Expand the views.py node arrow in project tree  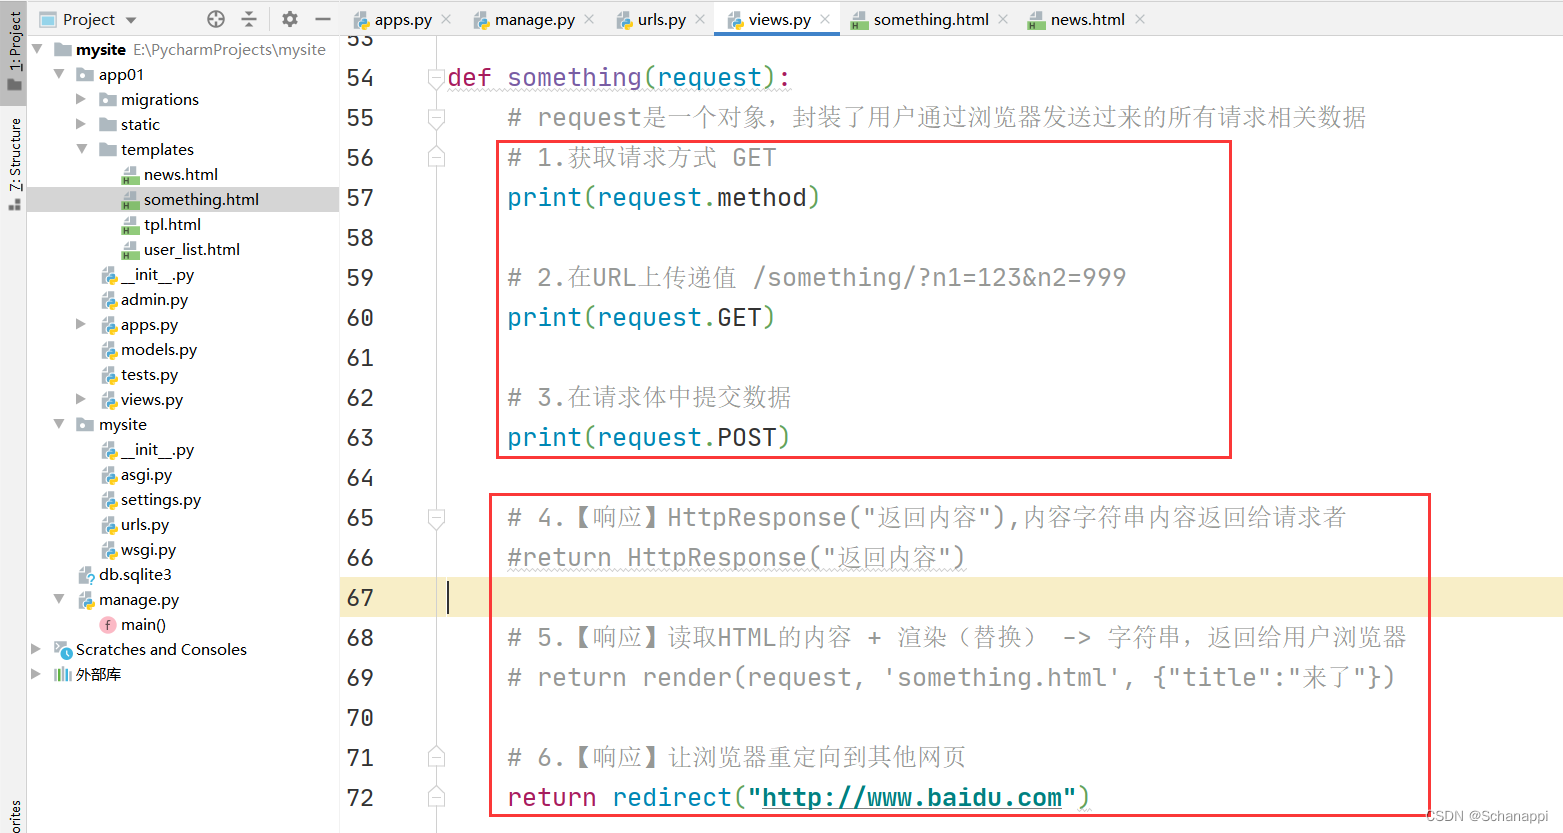click(81, 399)
